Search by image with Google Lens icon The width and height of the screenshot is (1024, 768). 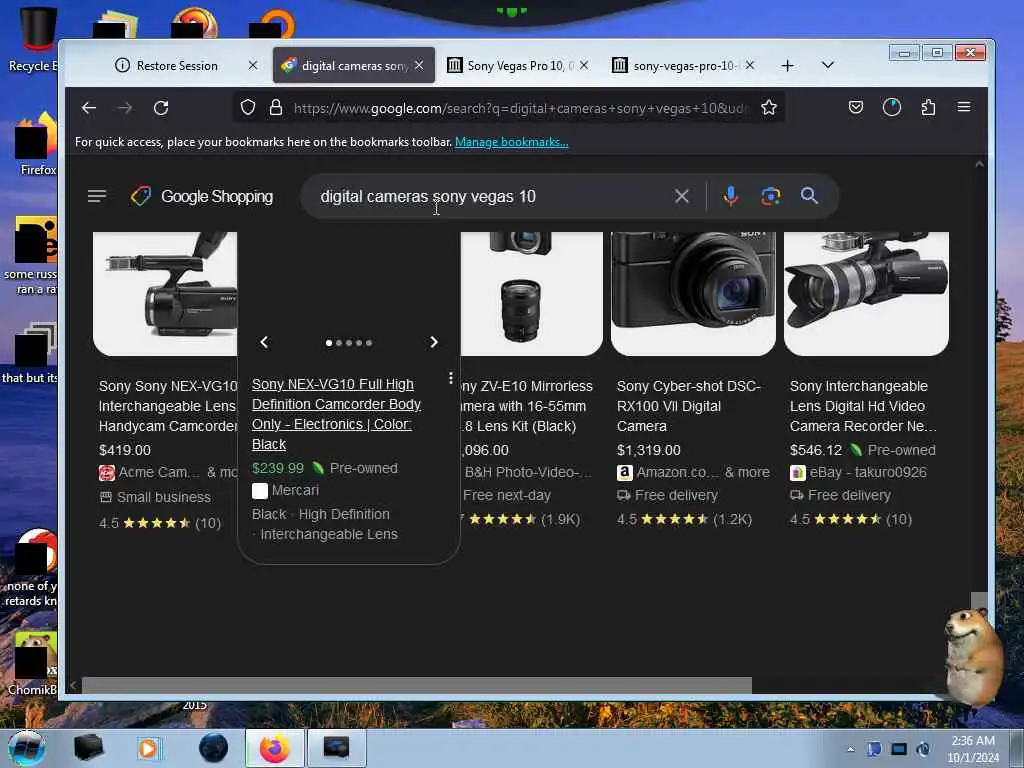[x=771, y=196]
